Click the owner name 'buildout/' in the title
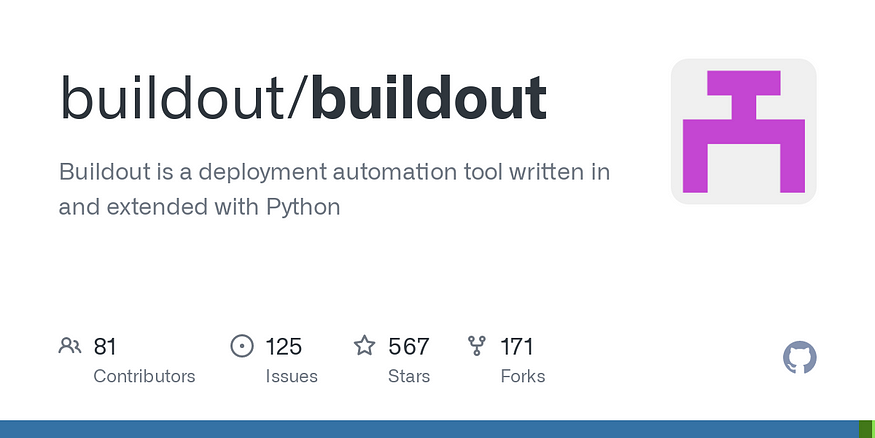Screen dimensions: 875x438 tap(185, 98)
